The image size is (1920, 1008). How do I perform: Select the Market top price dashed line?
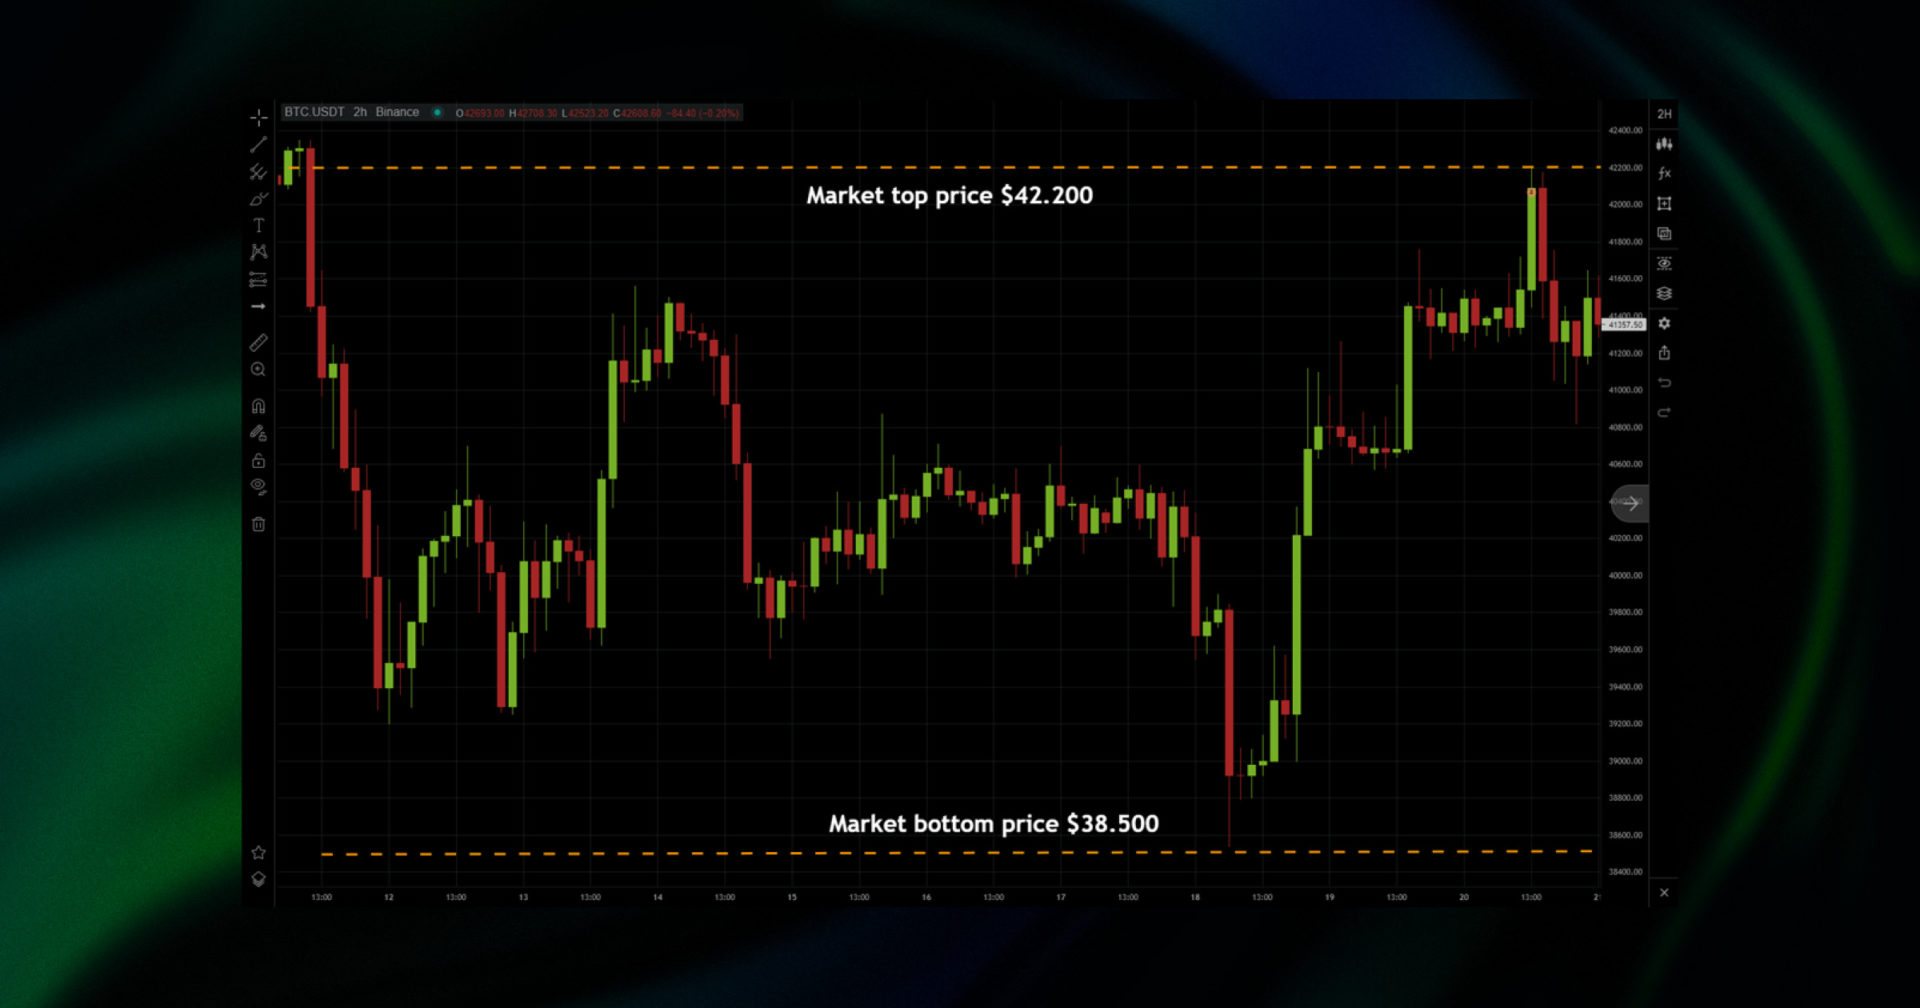[700, 168]
